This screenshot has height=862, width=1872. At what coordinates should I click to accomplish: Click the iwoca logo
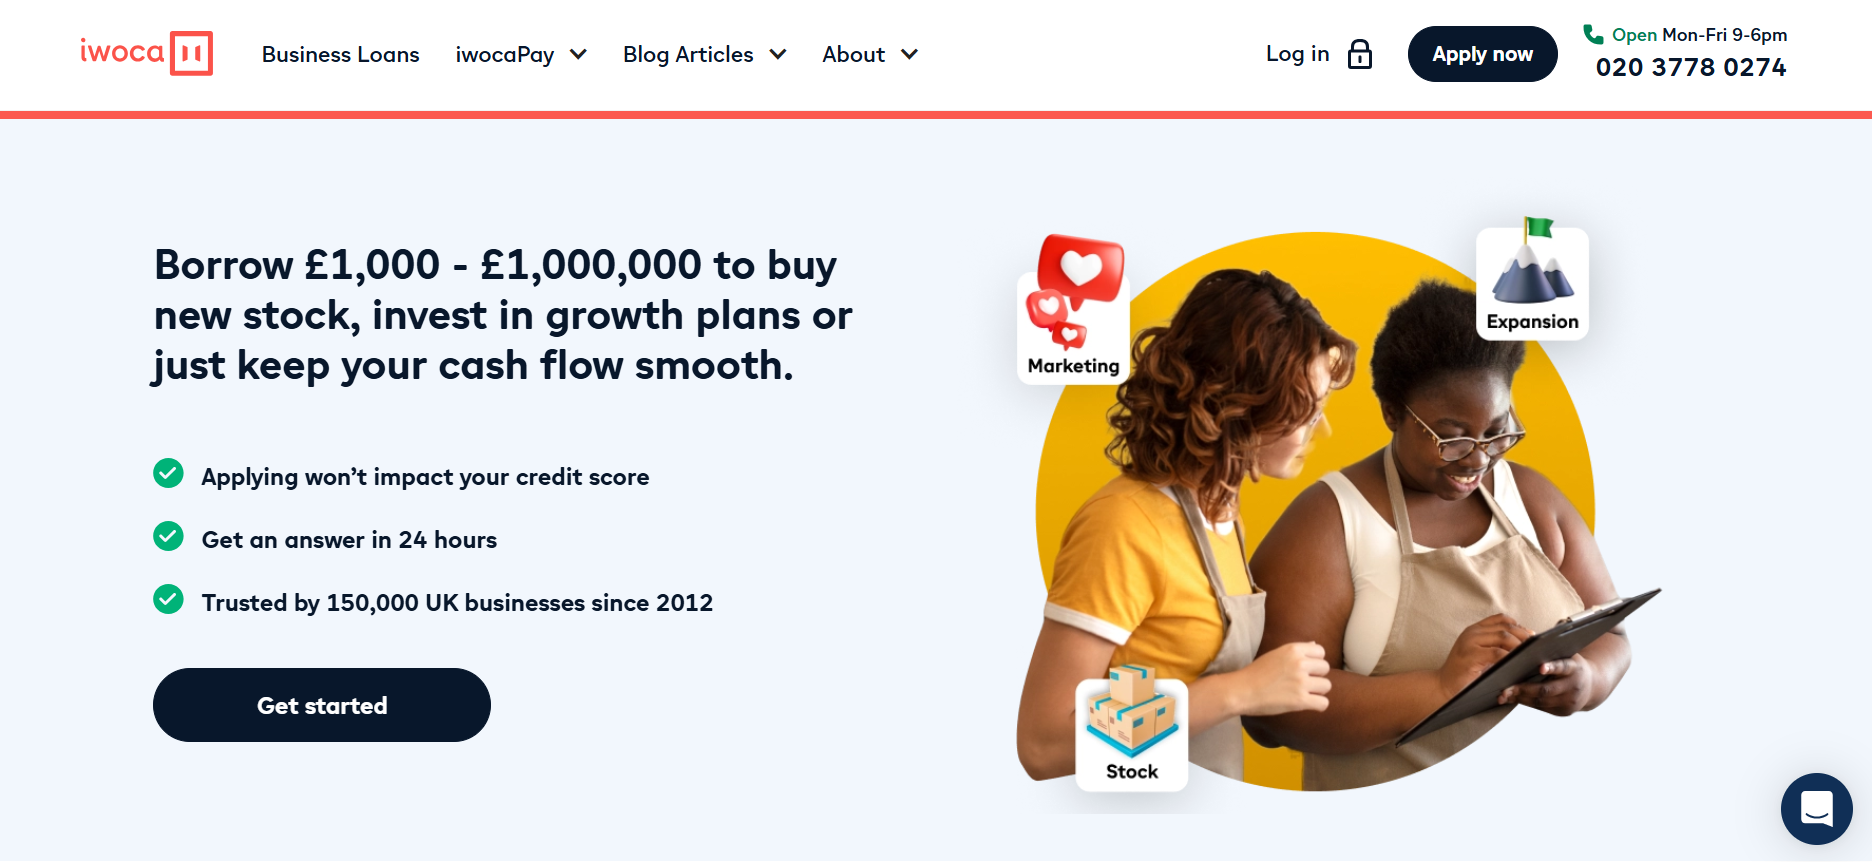click(x=146, y=53)
